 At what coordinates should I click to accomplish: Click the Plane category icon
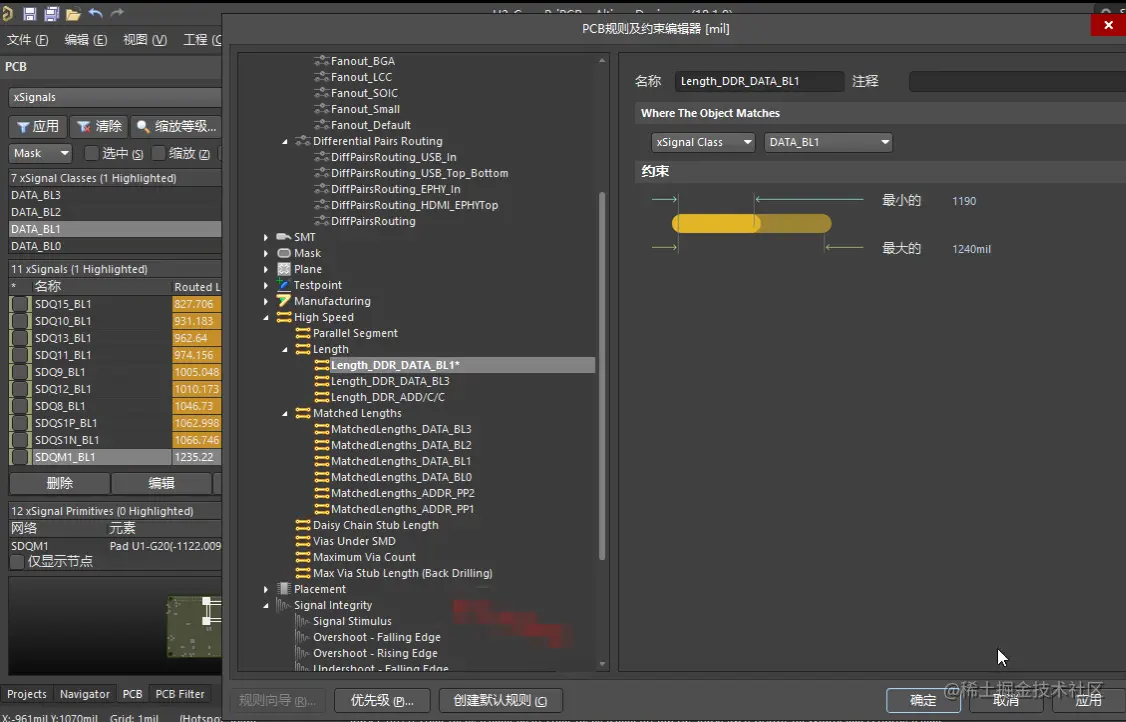click(x=284, y=269)
